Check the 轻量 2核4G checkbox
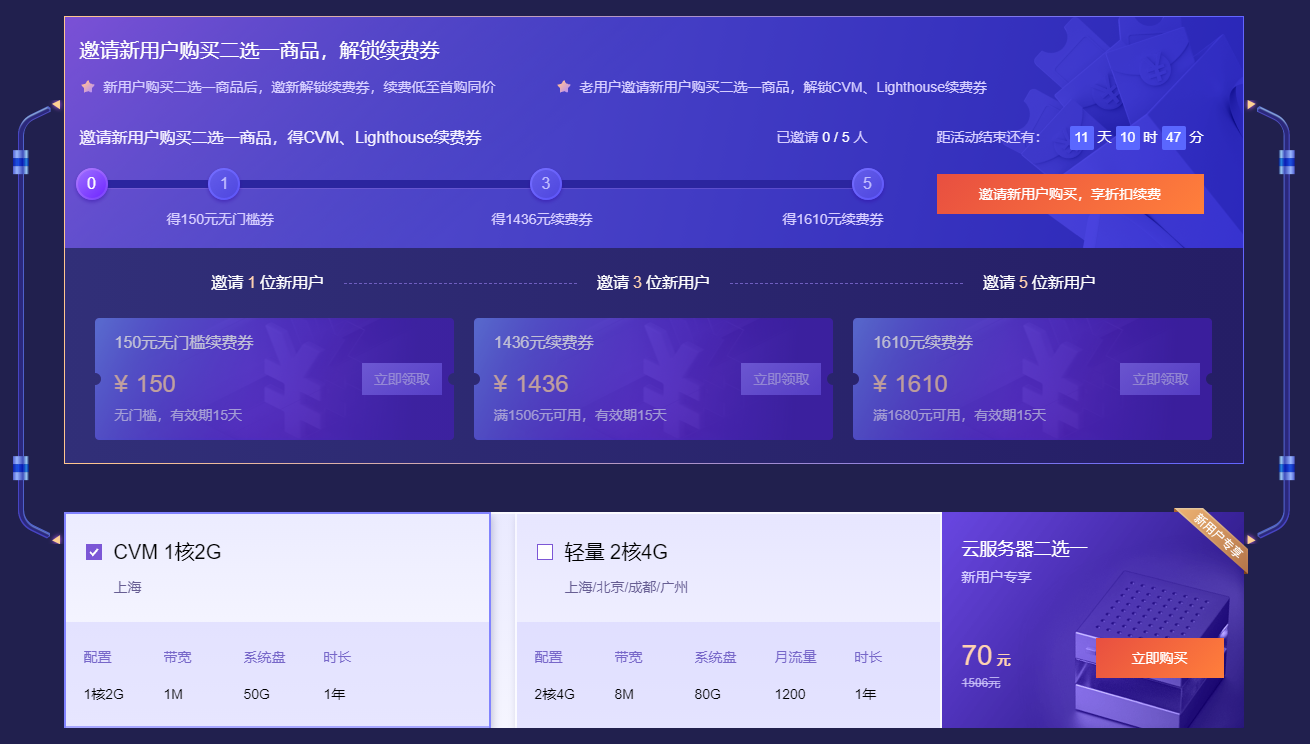The height and width of the screenshot is (744, 1310). [545, 552]
